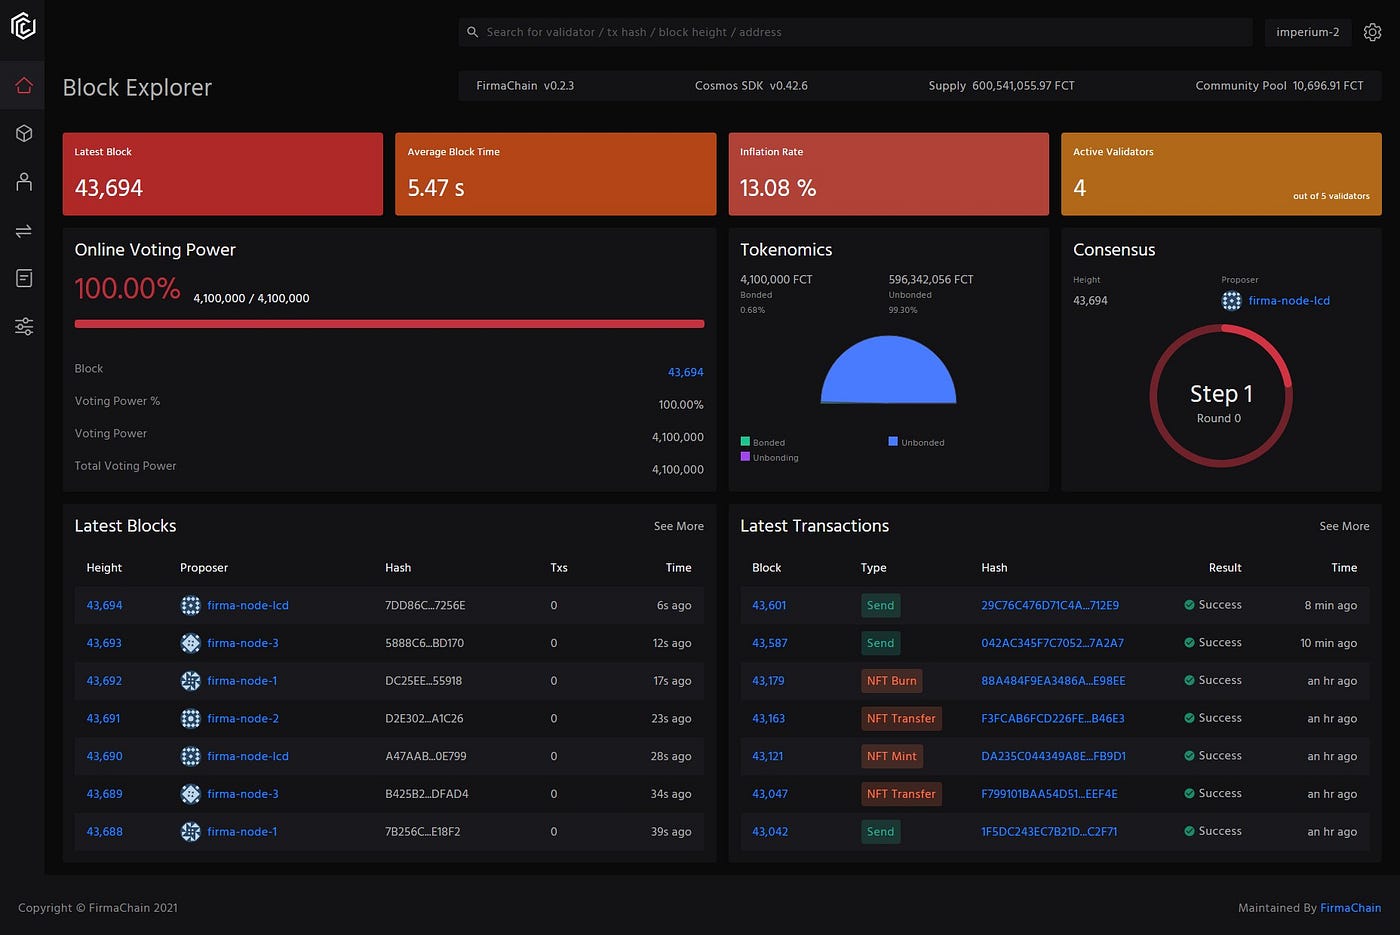Click the proposer avatar in block row 43,688
The image size is (1400, 935).
click(x=190, y=831)
